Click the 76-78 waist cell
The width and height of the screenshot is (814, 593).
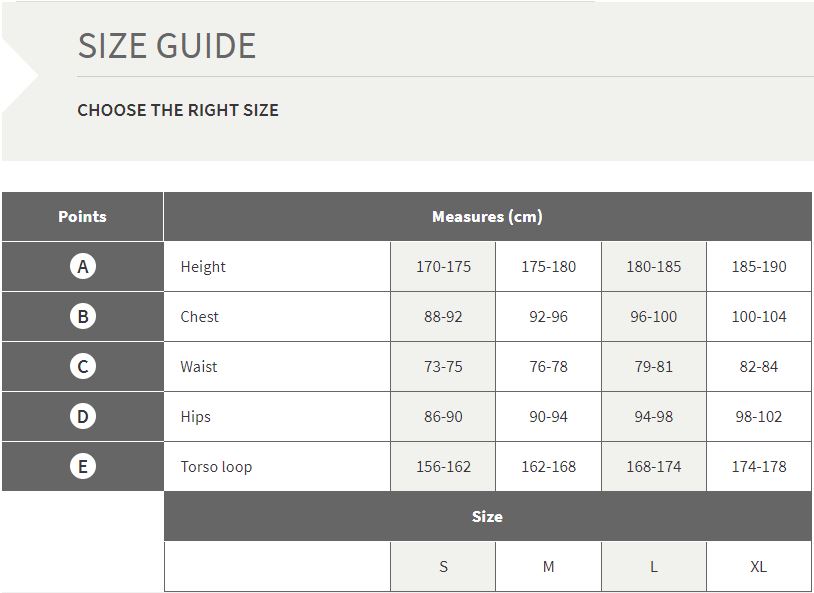pos(548,366)
